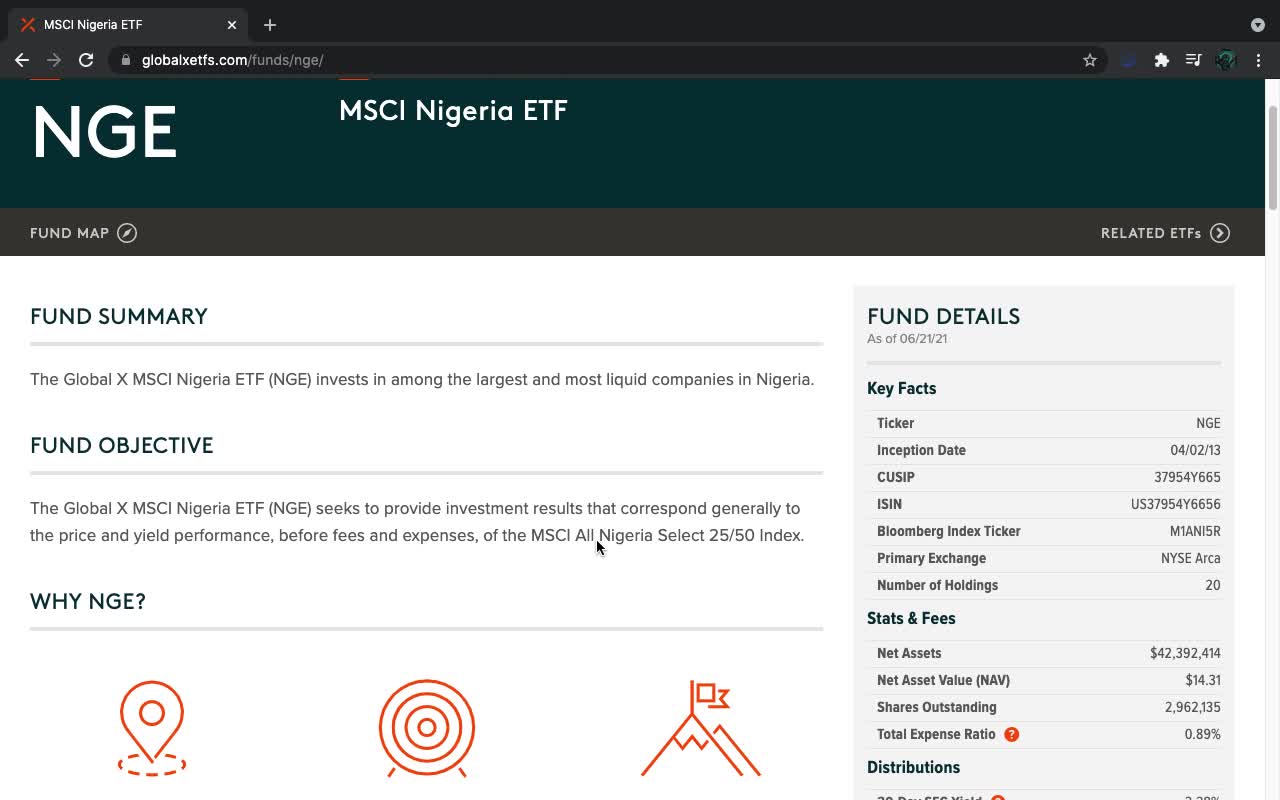Viewport: 1280px width, 800px height.
Task: Reload the page with refresh icon
Action: click(x=86, y=60)
